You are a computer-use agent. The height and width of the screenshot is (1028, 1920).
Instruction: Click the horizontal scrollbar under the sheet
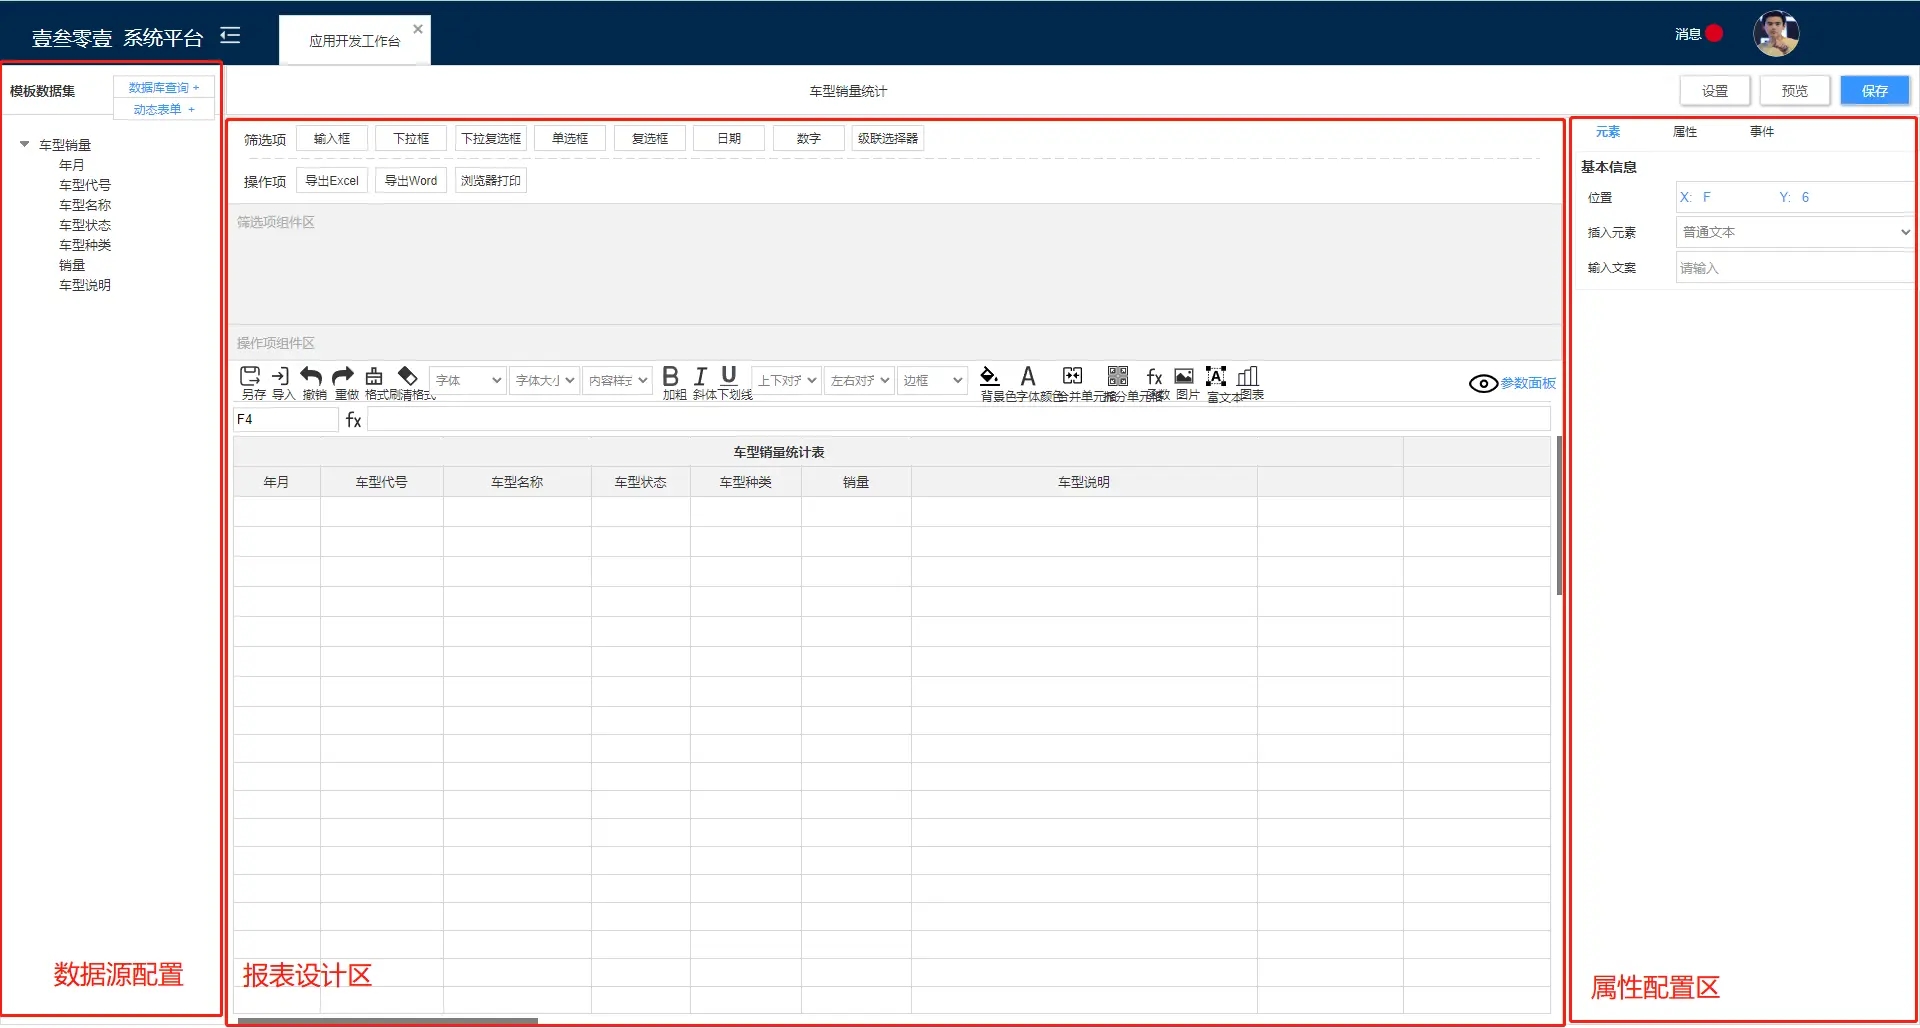click(388, 1021)
